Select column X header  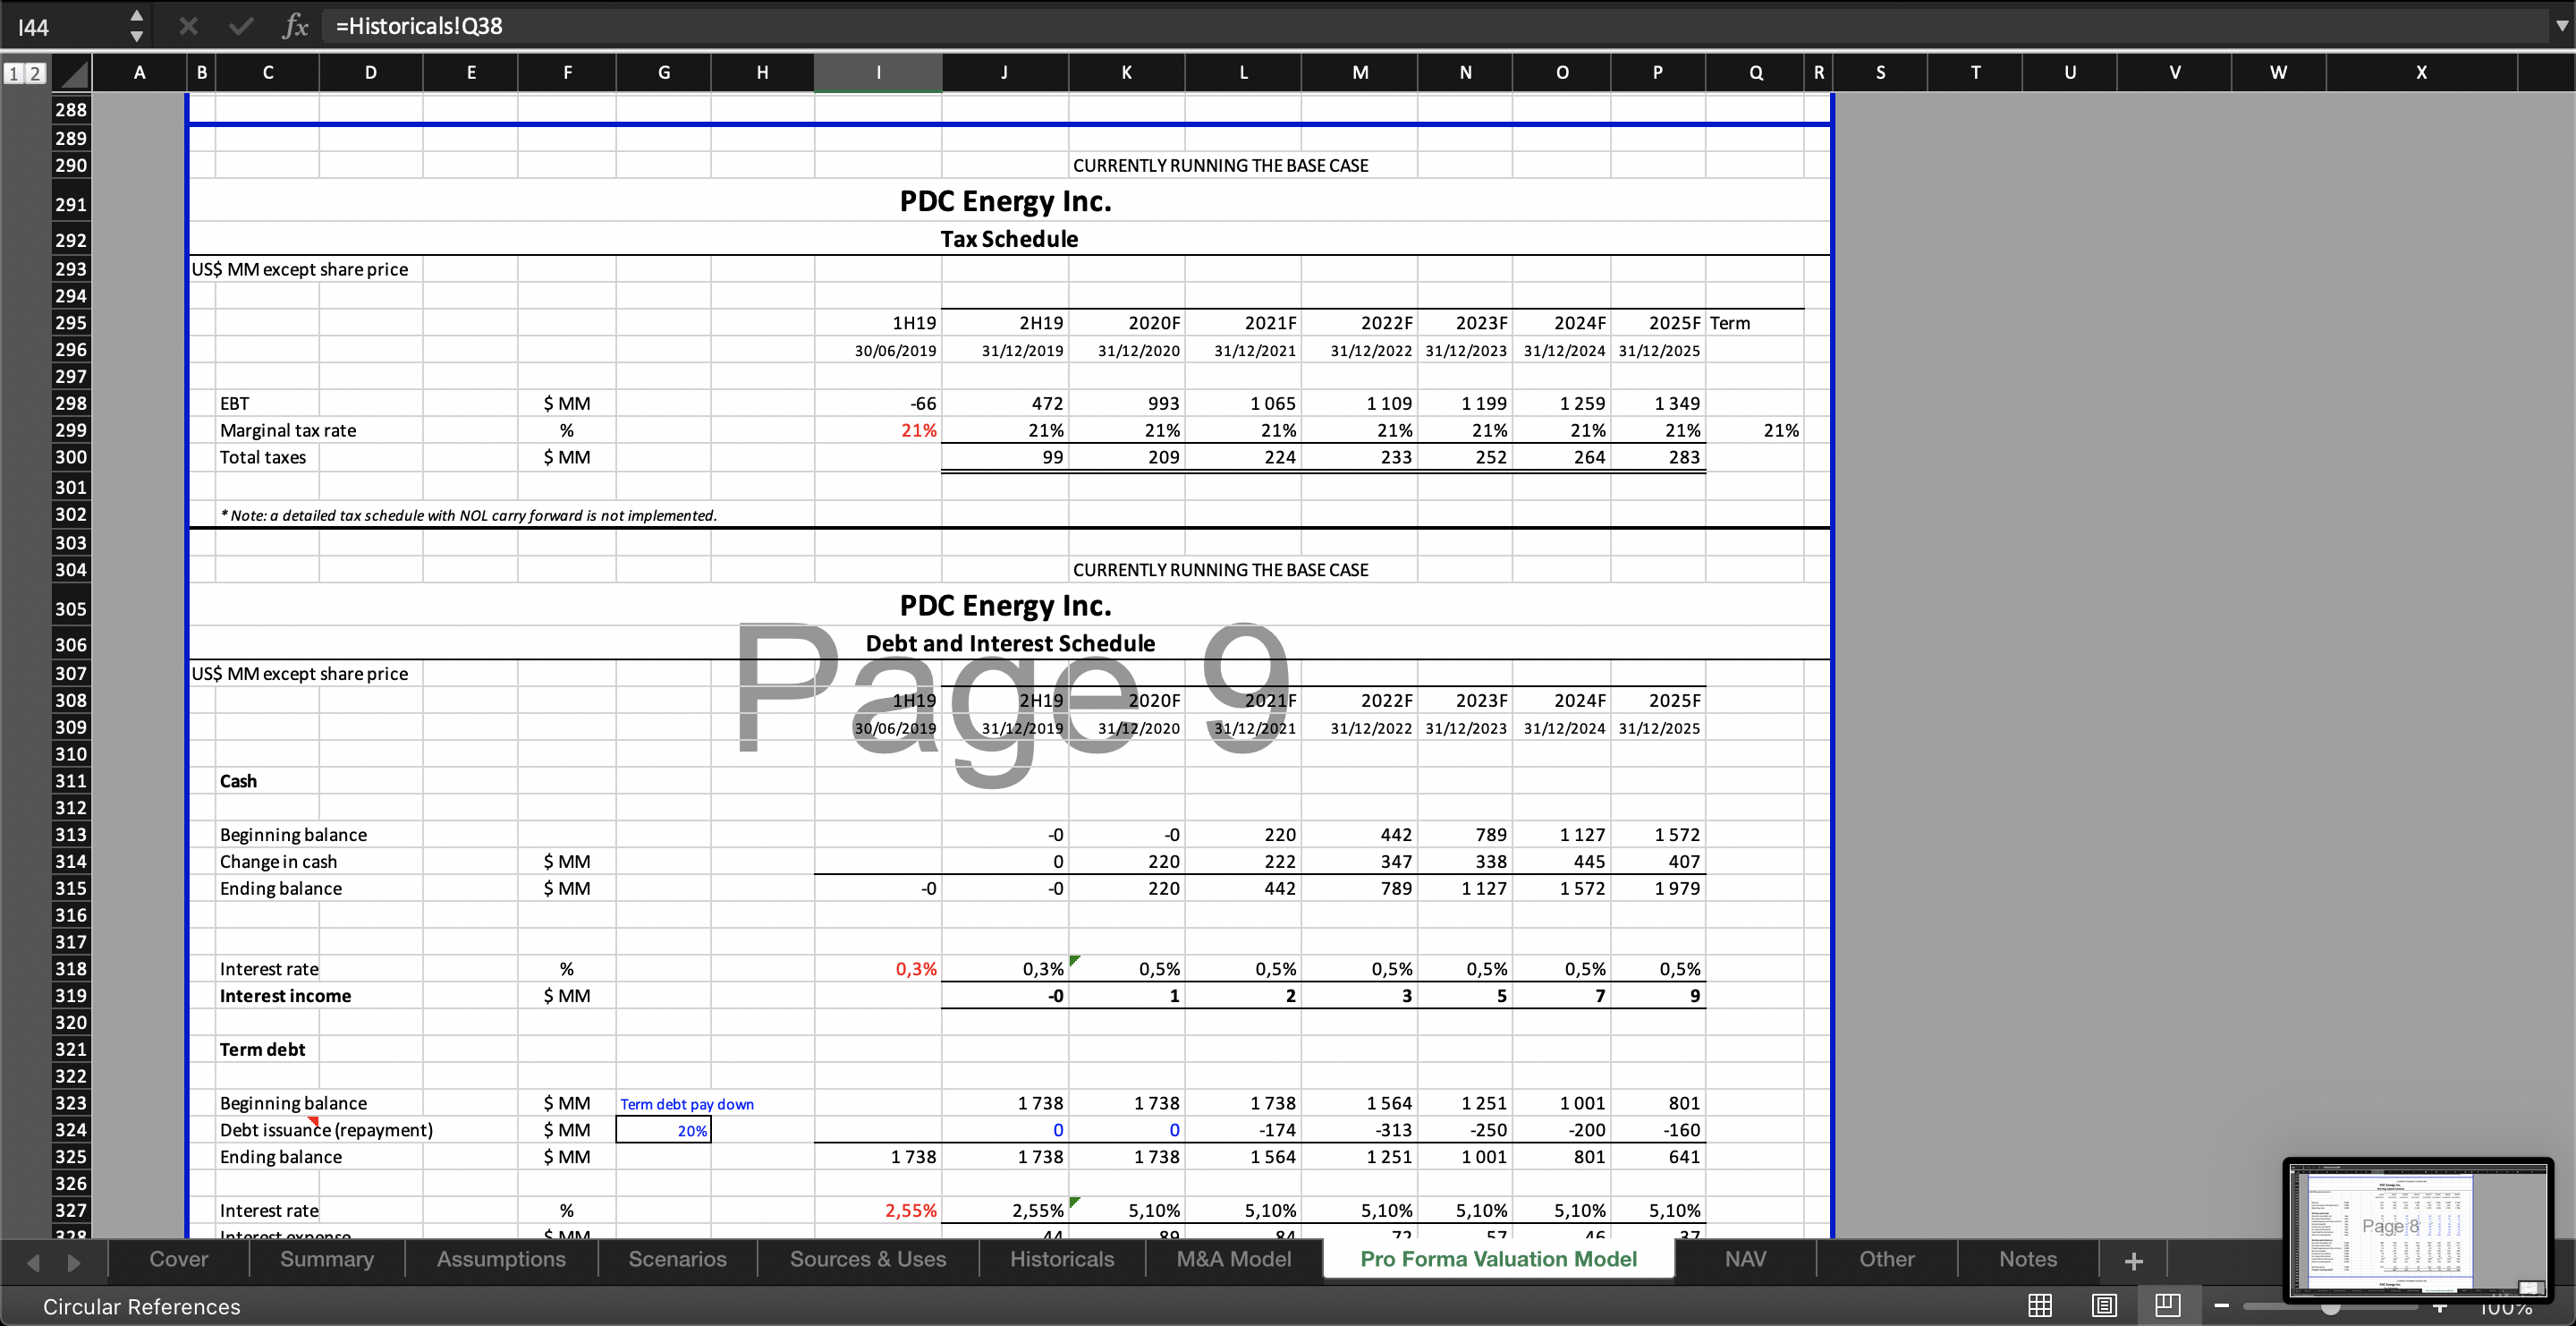point(2421,72)
